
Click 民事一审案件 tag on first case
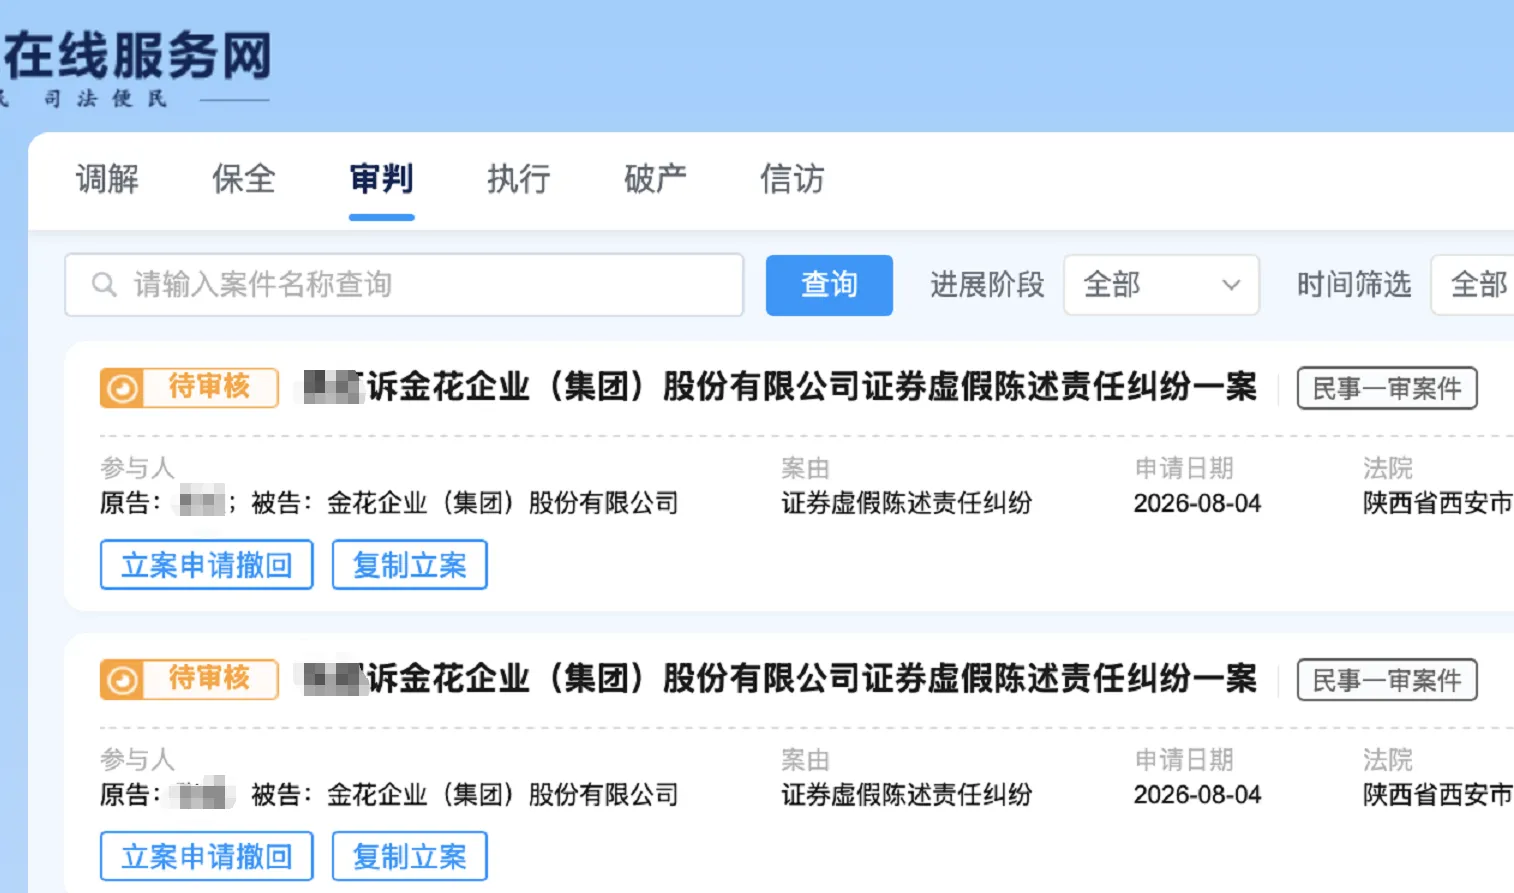pyautogui.click(x=1387, y=388)
